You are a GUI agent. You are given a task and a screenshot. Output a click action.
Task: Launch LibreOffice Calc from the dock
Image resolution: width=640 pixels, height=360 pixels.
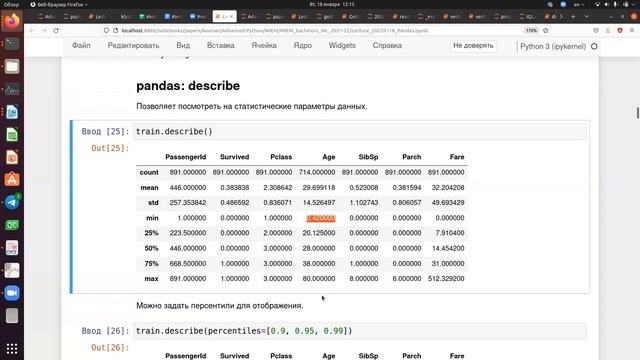(x=12, y=134)
